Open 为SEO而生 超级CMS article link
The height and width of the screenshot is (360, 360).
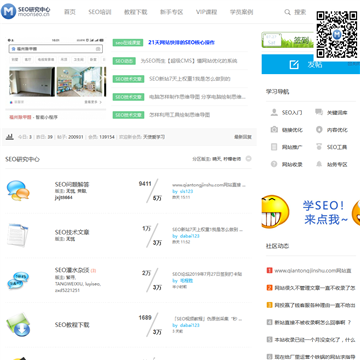pos(189,61)
